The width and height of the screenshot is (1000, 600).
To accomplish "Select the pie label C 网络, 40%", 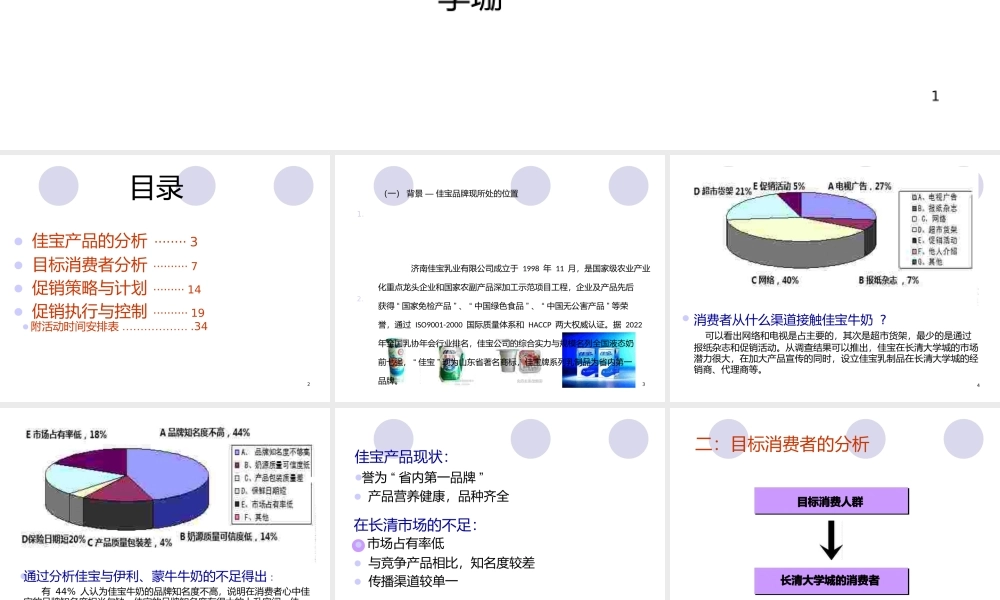I will click(x=774, y=280).
